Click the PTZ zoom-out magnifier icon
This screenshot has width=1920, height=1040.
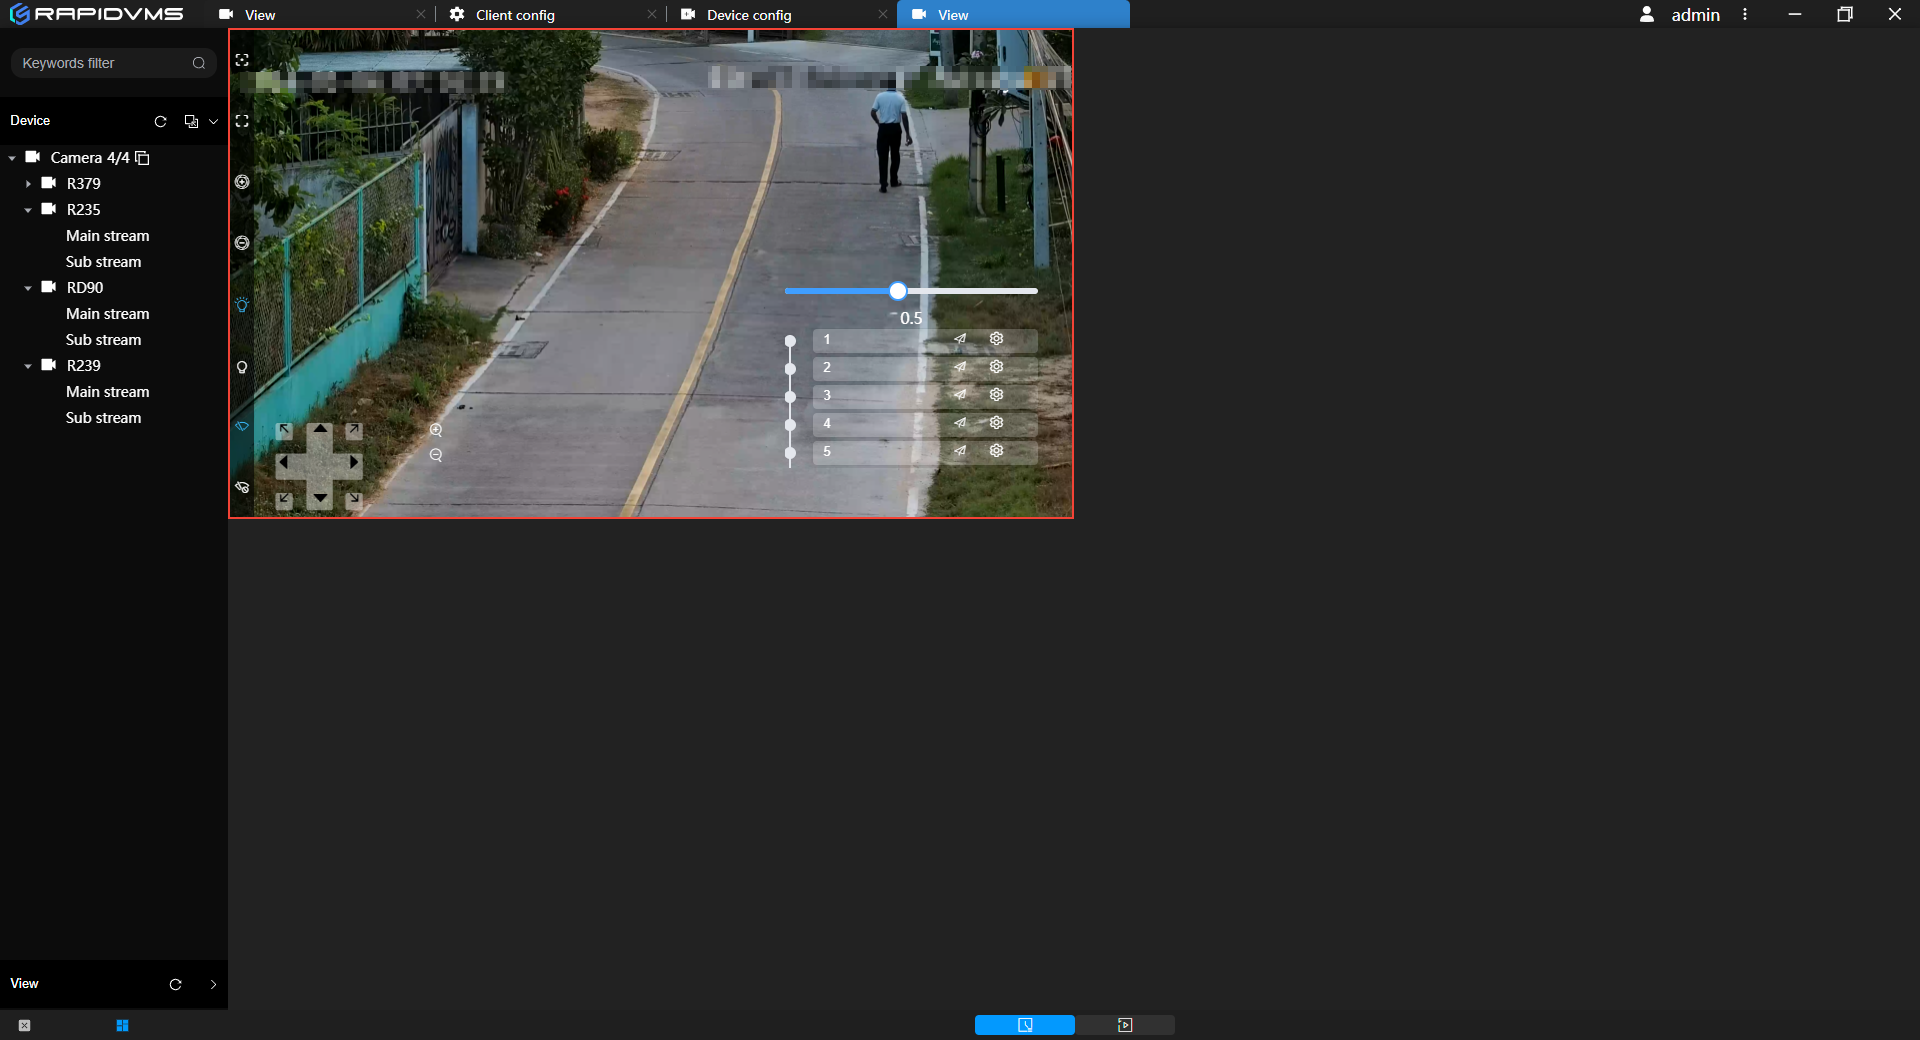point(436,455)
